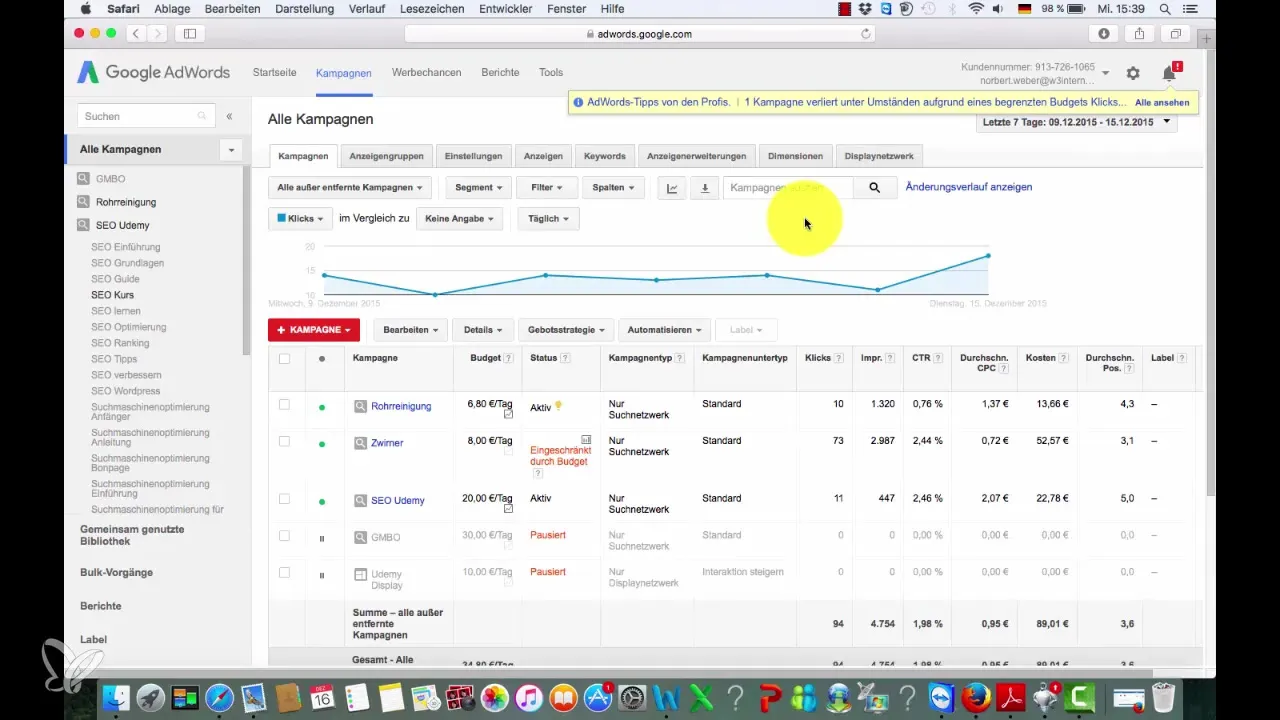Image resolution: width=1280 pixels, height=720 pixels.
Task: Click the sidebar Suchen input field
Action: pos(145,116)
